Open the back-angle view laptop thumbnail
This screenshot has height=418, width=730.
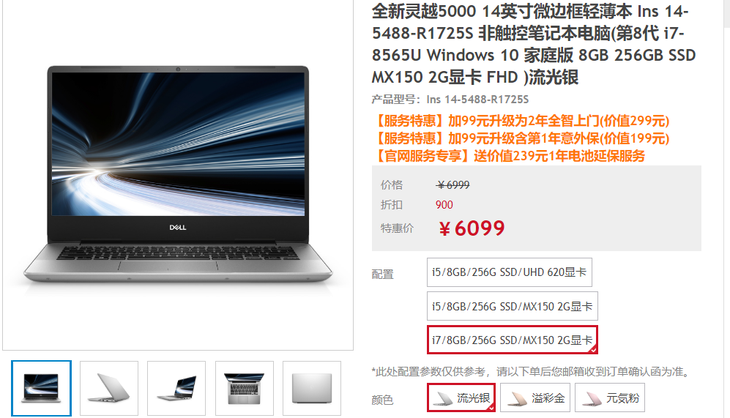[x=109, y=388]
